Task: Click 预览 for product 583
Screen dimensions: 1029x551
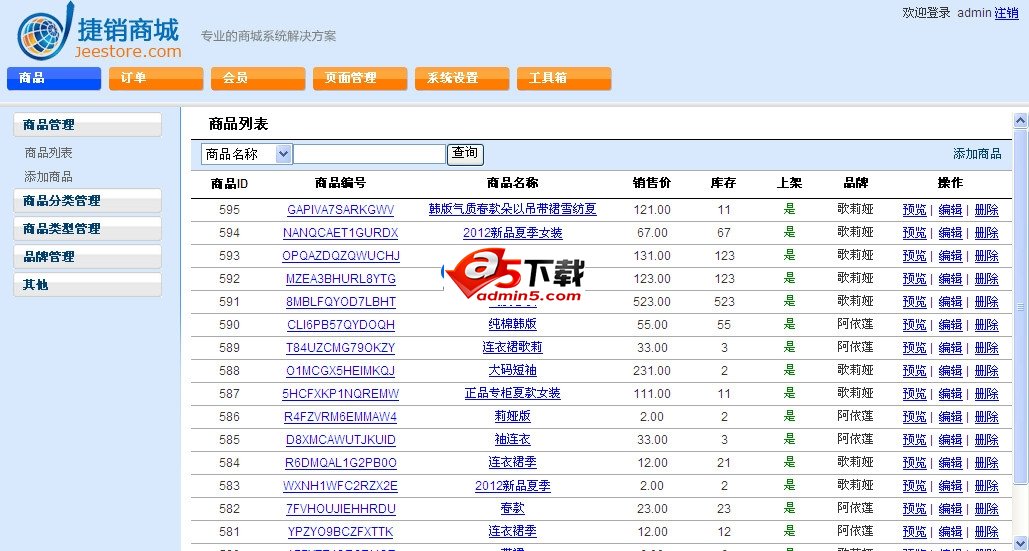Action: [915, 485]
